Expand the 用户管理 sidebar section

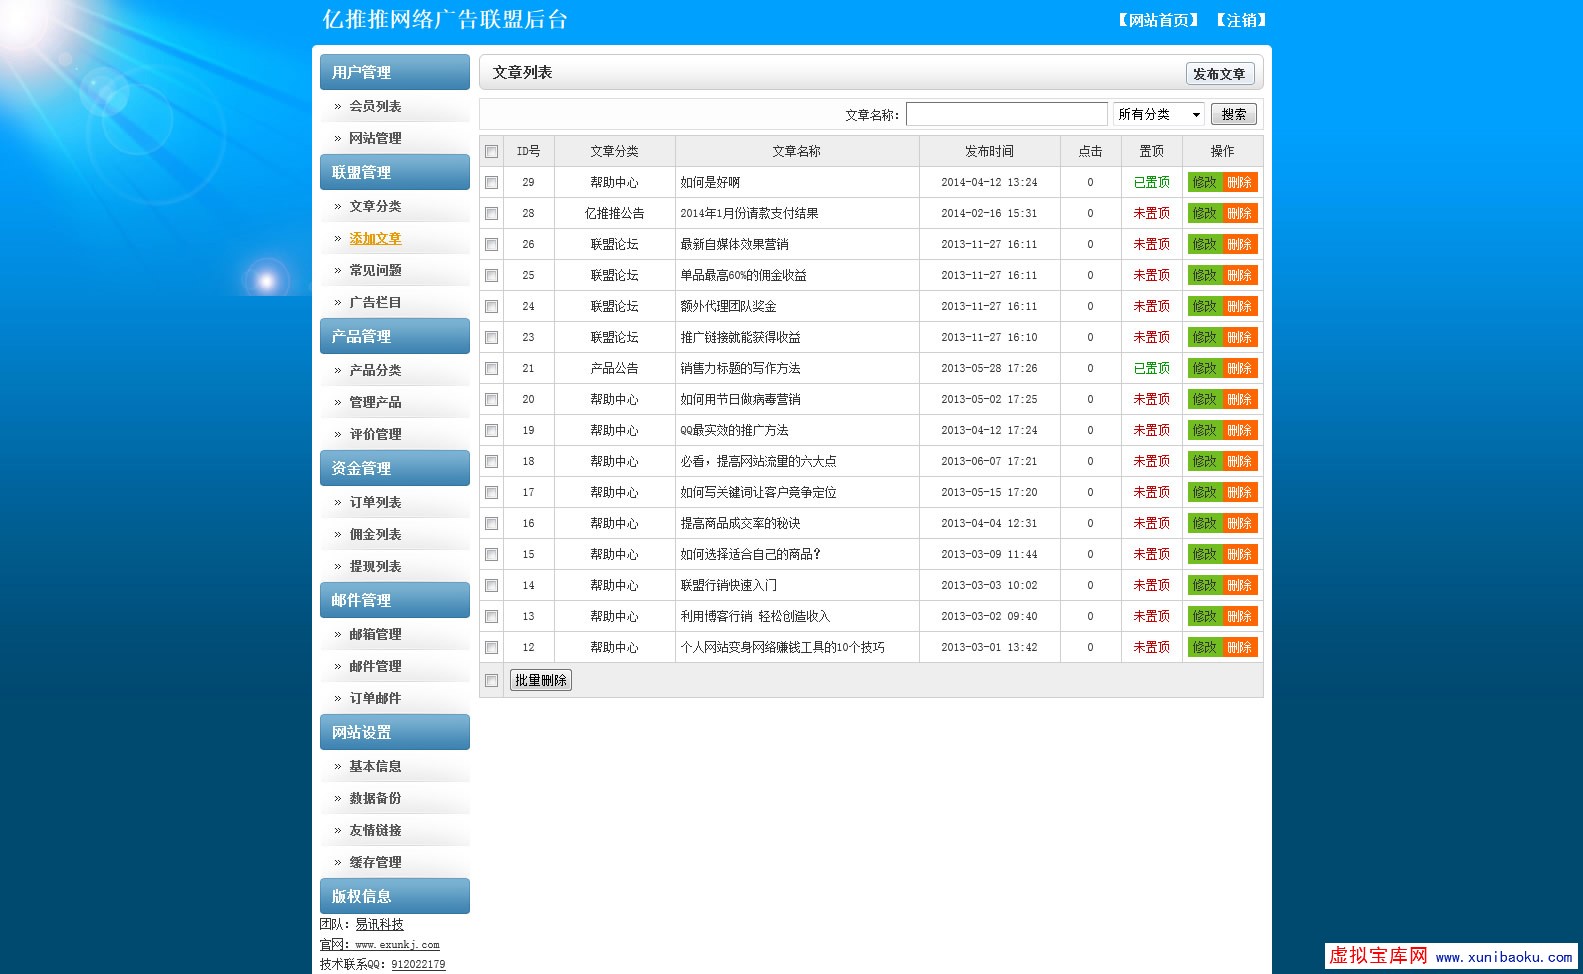(x=394, y=72)
